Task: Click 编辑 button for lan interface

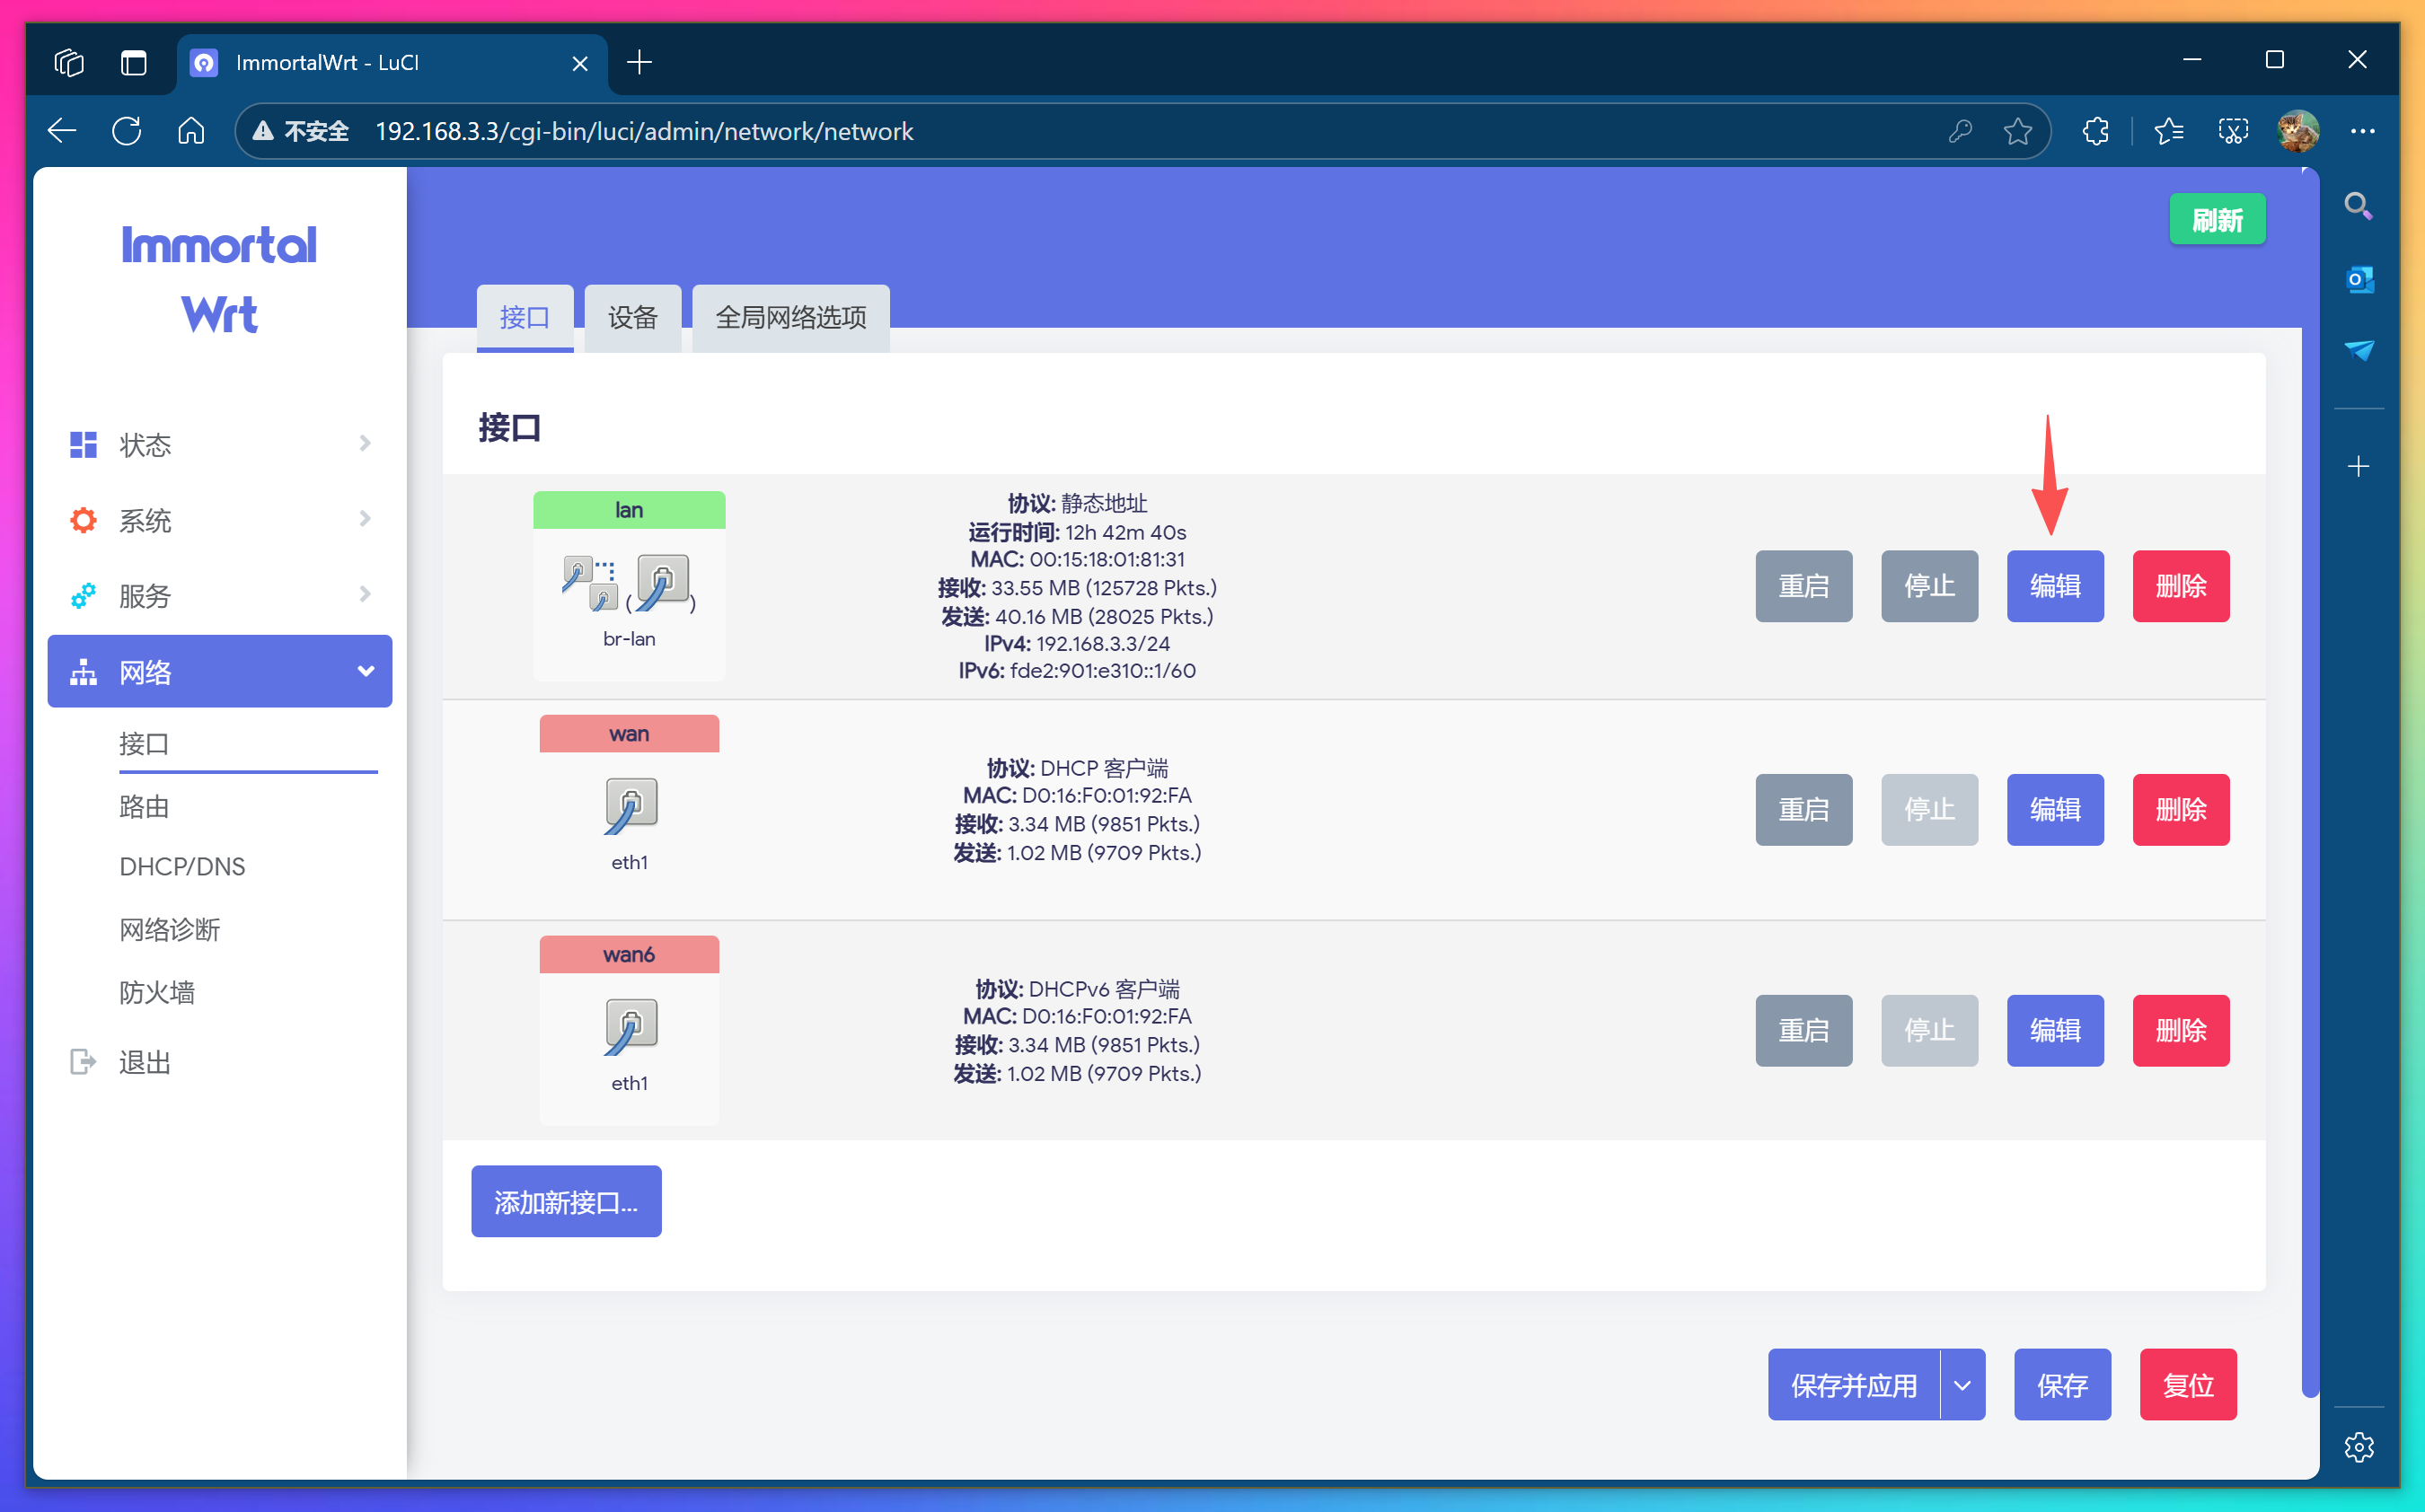Action: click(2054, 586)
